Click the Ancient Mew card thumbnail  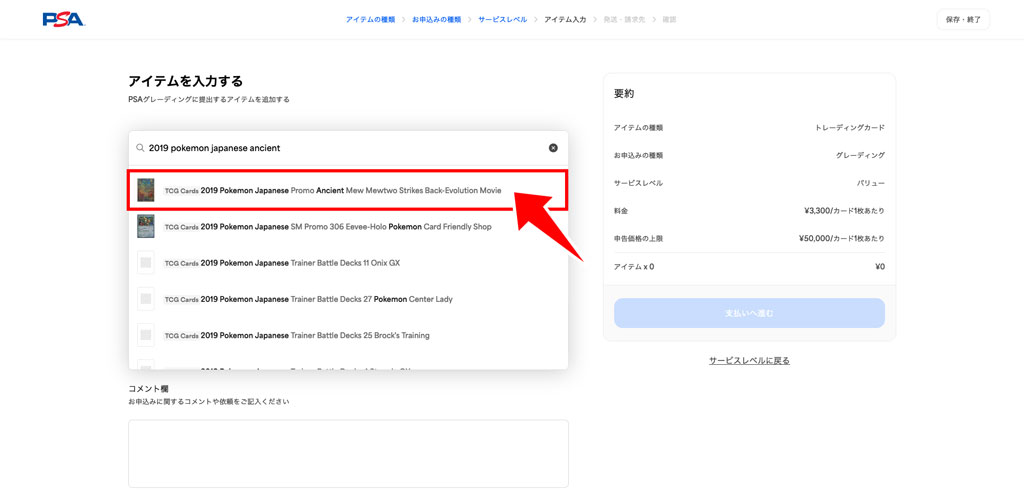pos(146,190)
